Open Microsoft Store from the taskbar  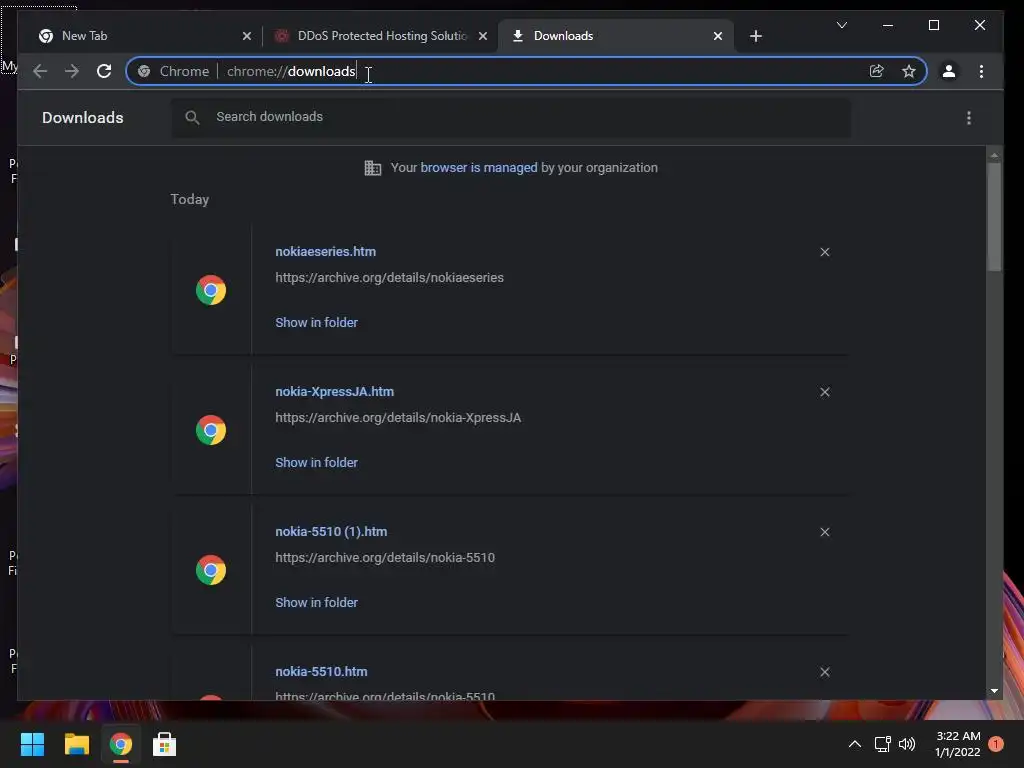point(165,744)
